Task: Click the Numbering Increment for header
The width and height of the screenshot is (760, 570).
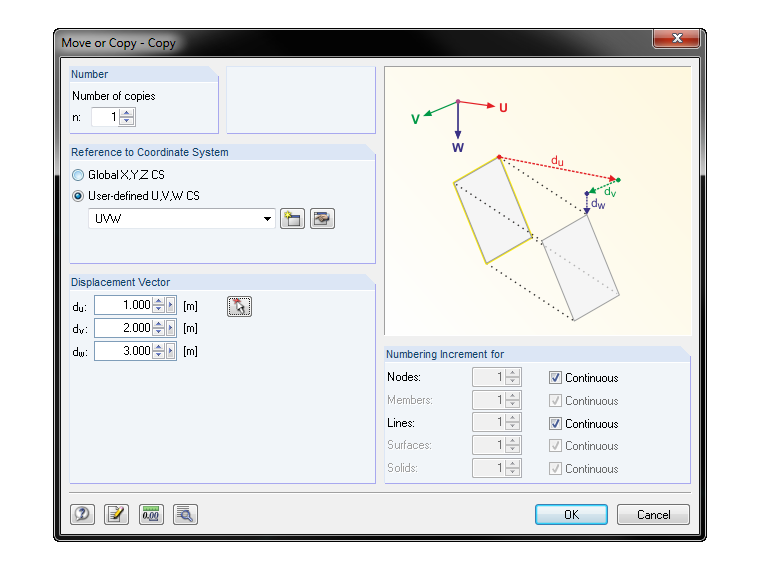Action: [445, 354]
